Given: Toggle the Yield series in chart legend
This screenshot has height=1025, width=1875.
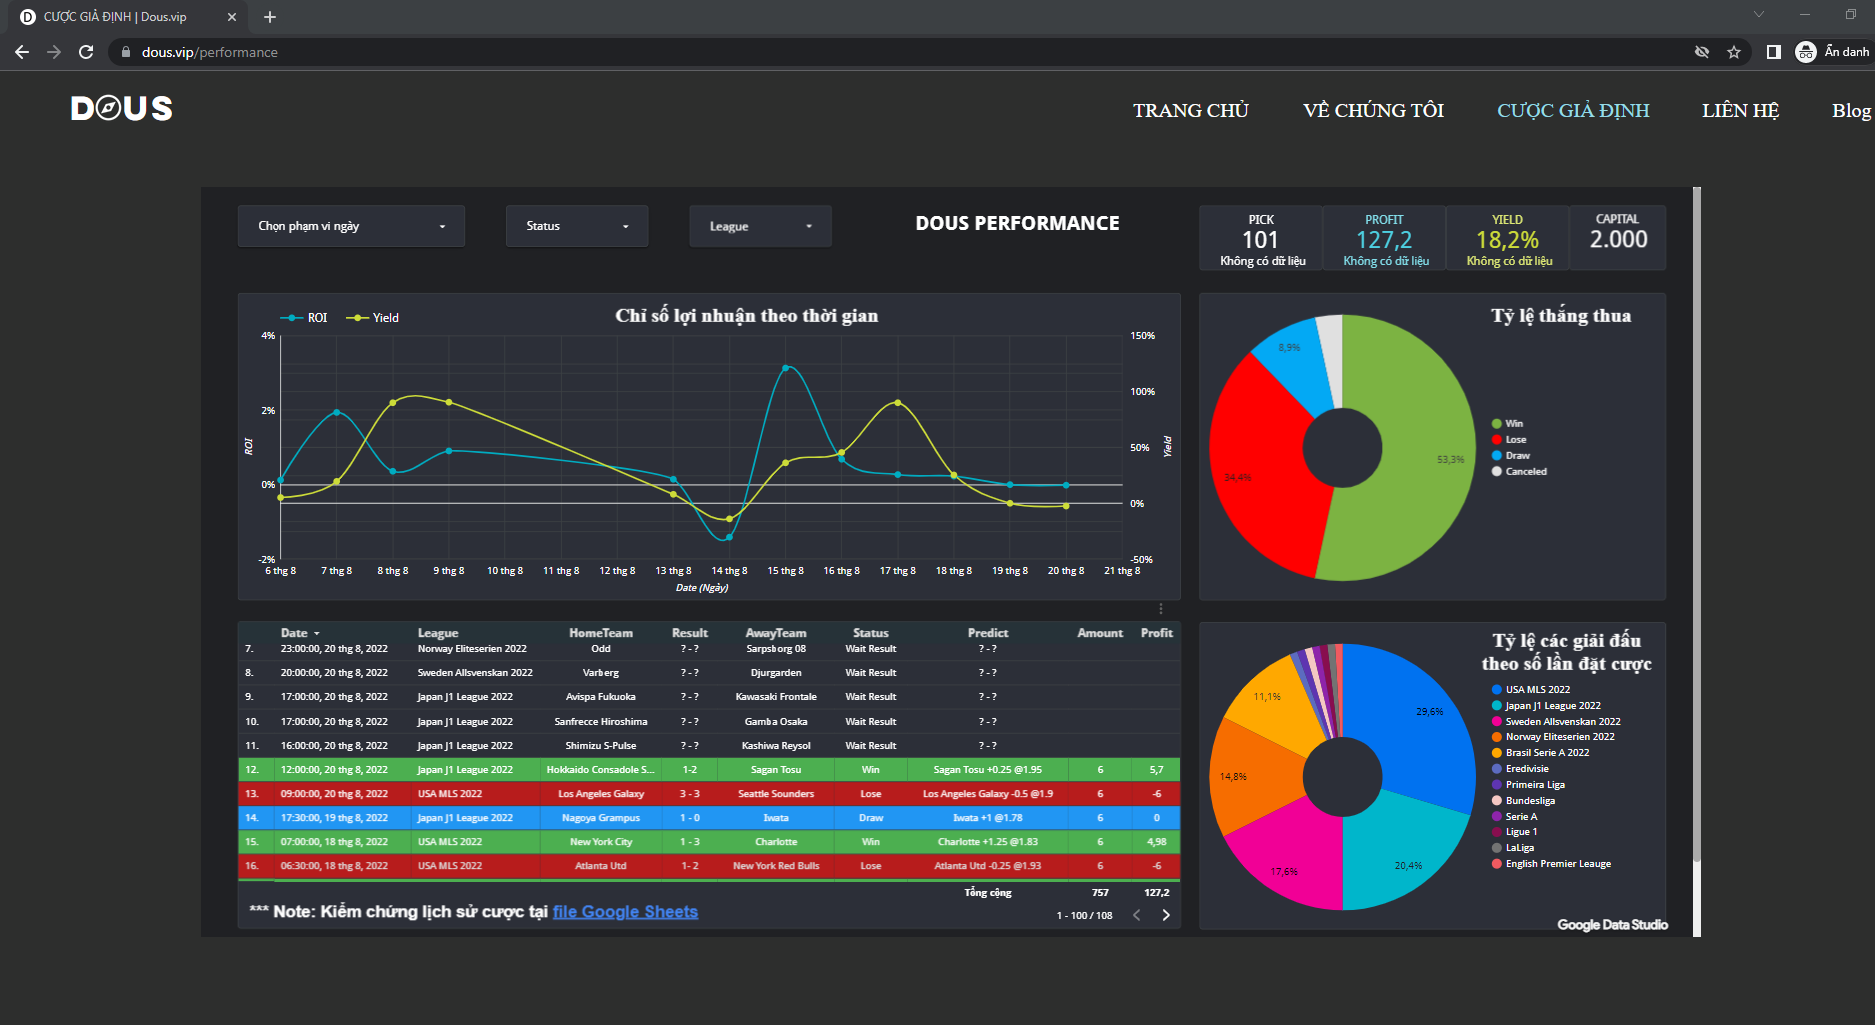Looking at the screenshot, I should click(x=373, y=318).
